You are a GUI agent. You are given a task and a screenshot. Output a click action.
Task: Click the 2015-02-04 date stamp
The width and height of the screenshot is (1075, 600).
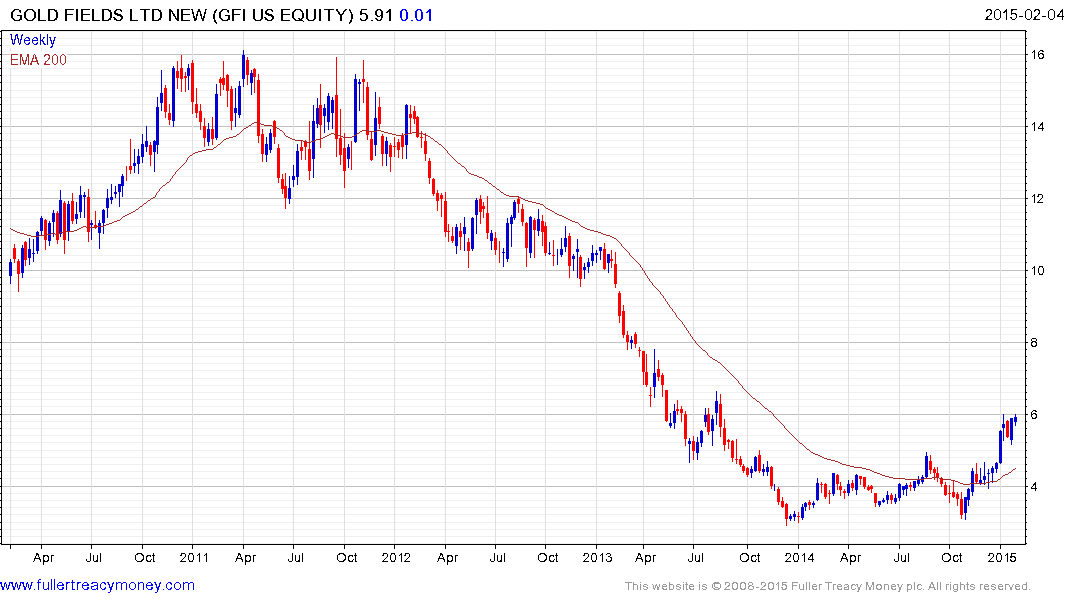1024,15
